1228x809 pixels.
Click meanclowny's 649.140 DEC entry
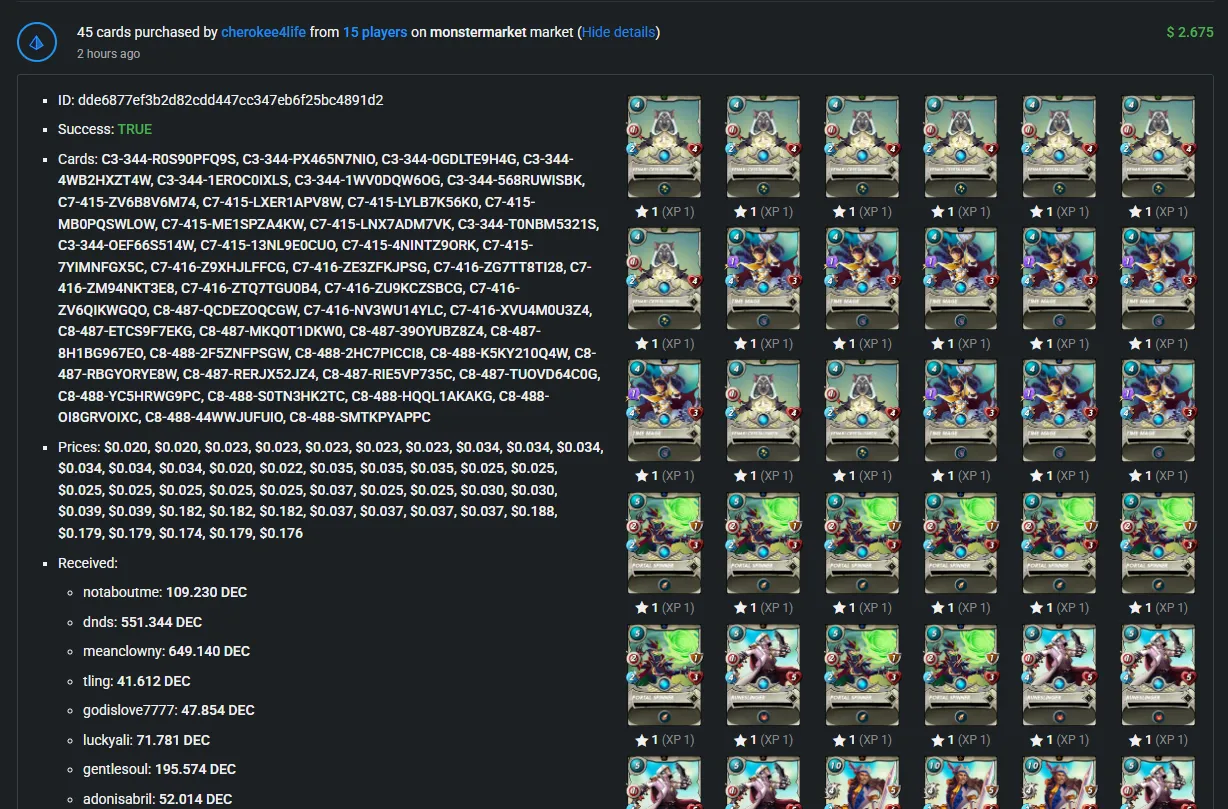[166, 651]
